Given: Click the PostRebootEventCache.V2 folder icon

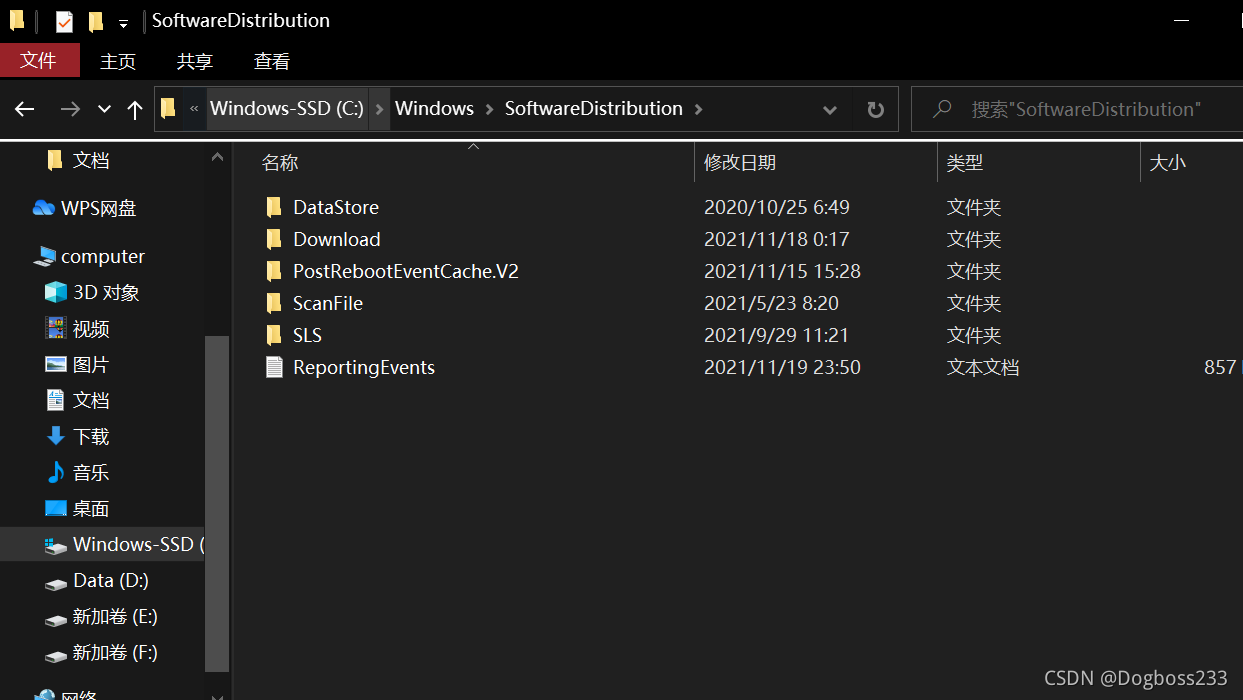Looking at the screenshot, I should click(x=274, y=271).
